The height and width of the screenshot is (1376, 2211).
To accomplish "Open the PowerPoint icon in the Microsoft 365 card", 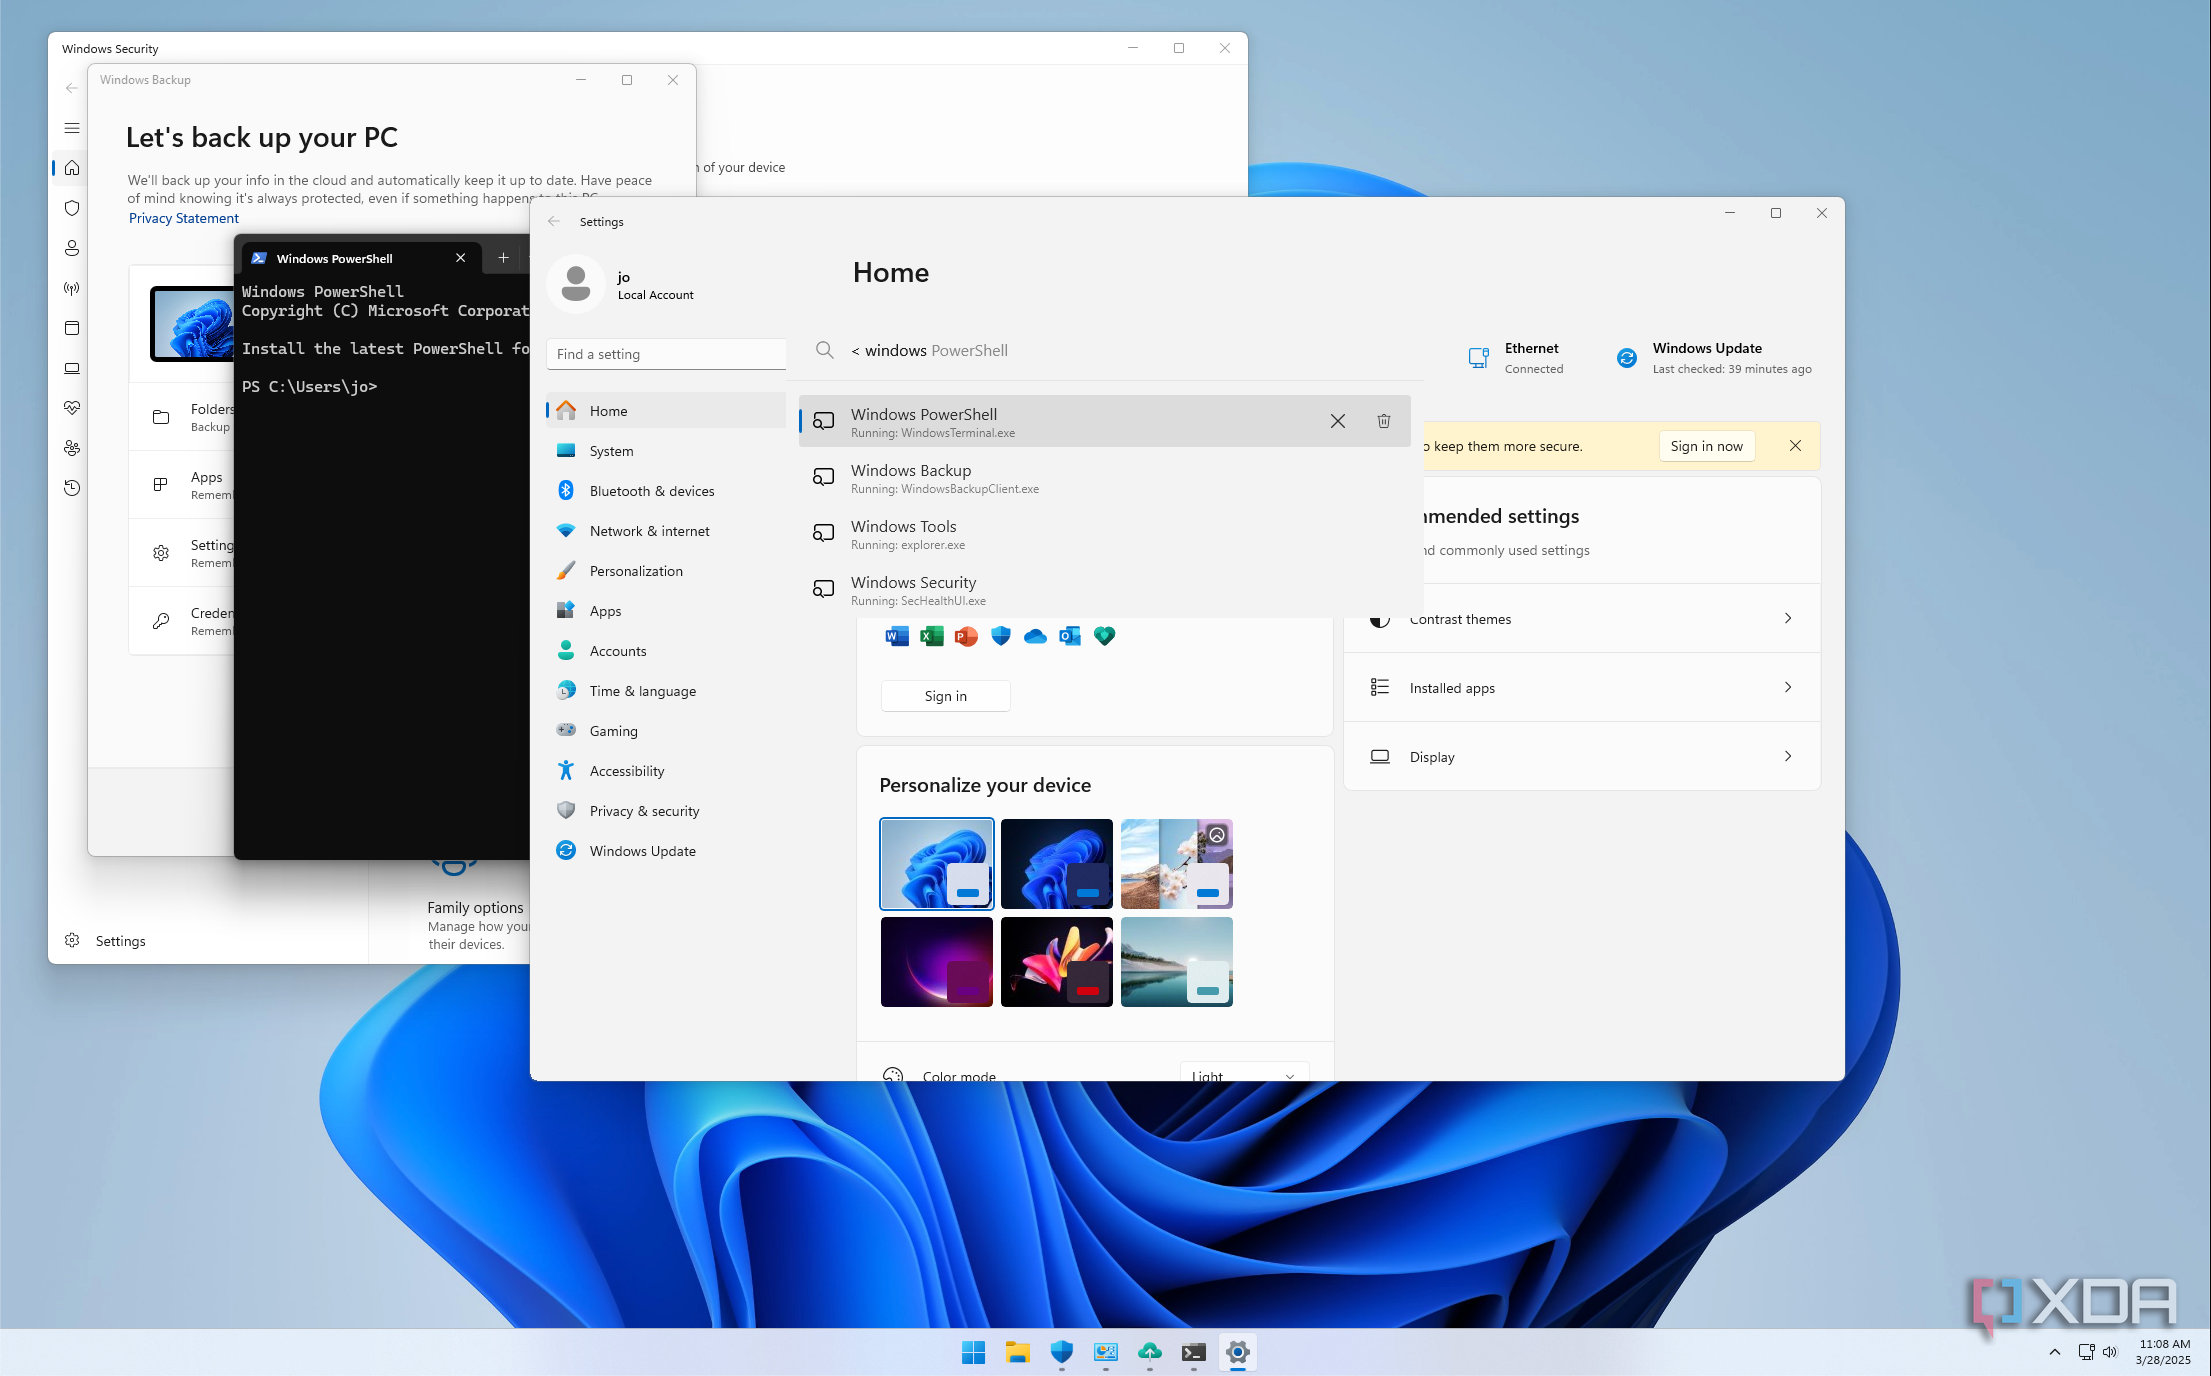I will click(x=966, y=636).
